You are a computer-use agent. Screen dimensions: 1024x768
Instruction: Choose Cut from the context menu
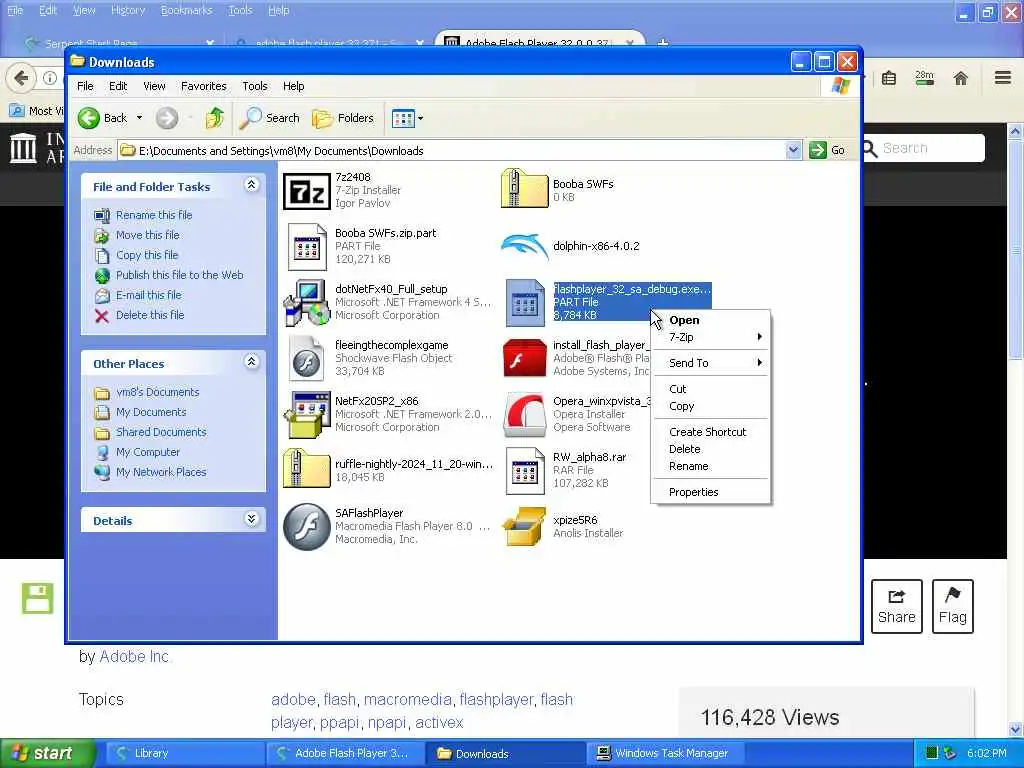coord(711,389)
